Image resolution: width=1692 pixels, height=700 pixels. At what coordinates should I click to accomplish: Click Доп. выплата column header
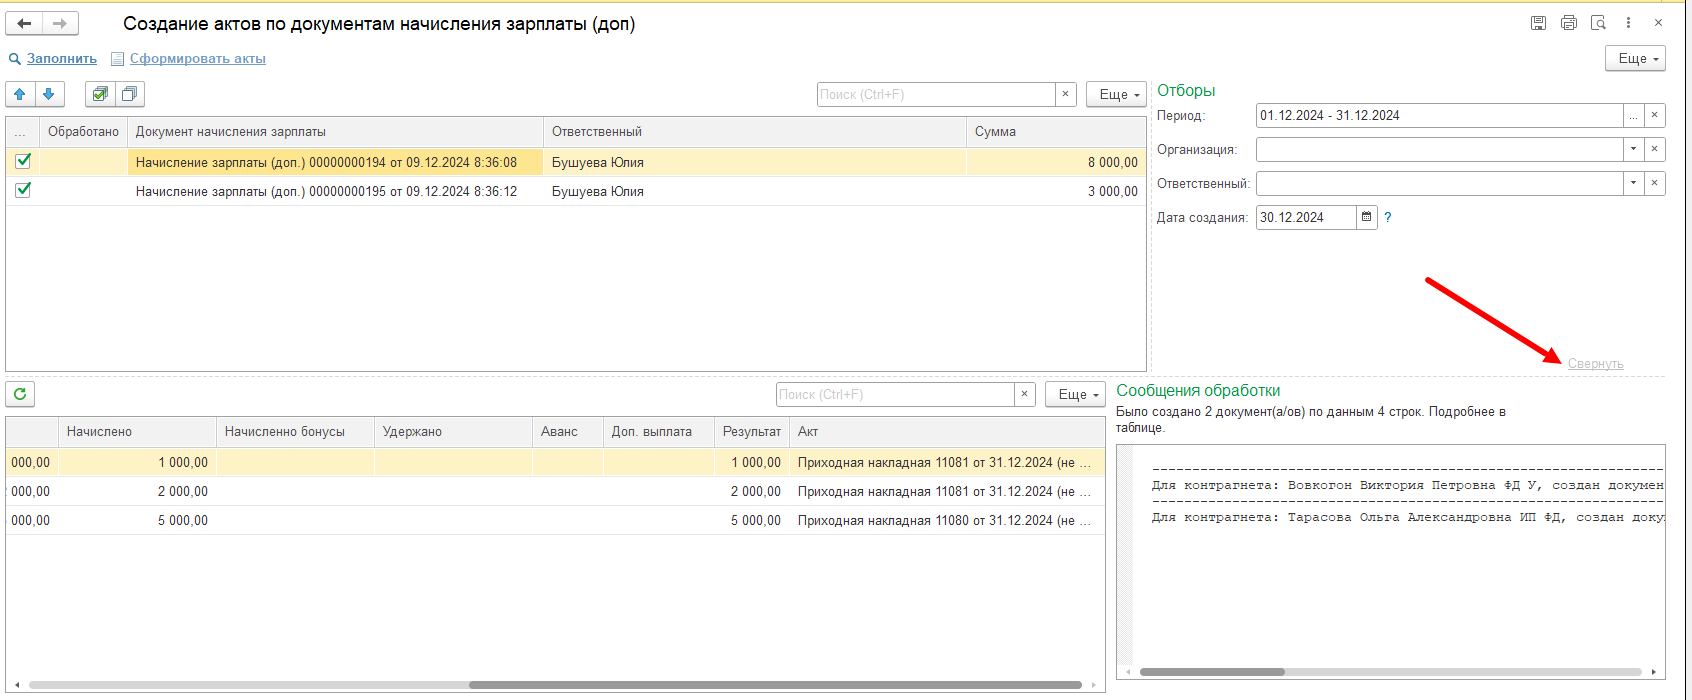(x=659, y=432)
